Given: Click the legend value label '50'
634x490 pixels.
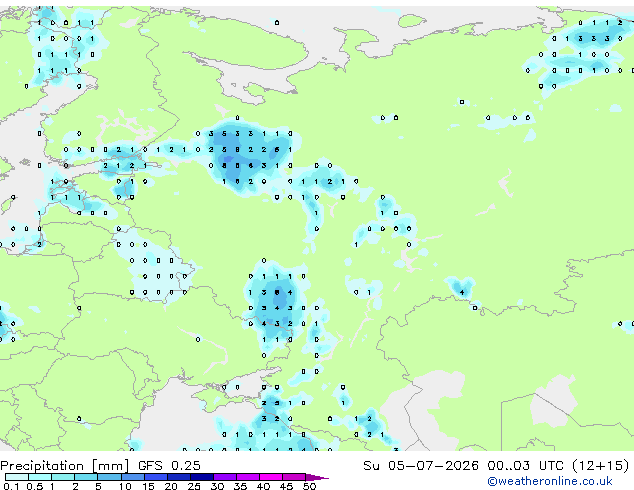Looking at the screenshot, I should pyautogui.click(x=309, y=486).
